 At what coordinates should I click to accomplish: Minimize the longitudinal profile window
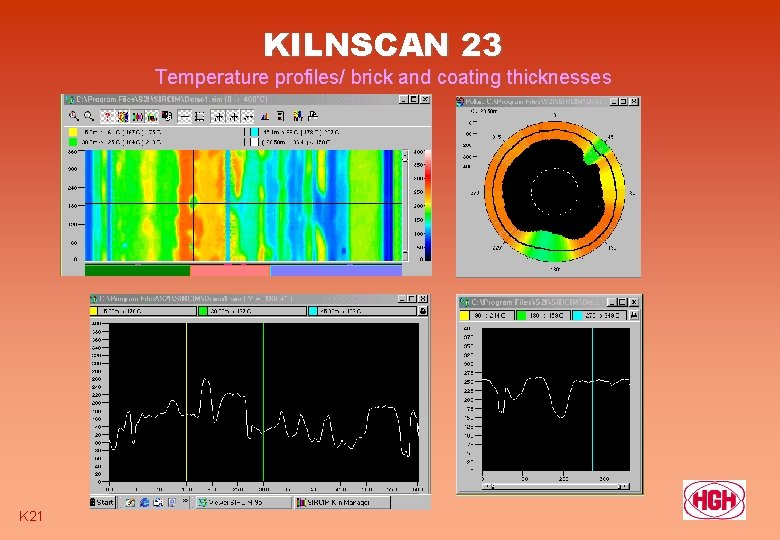402,299
